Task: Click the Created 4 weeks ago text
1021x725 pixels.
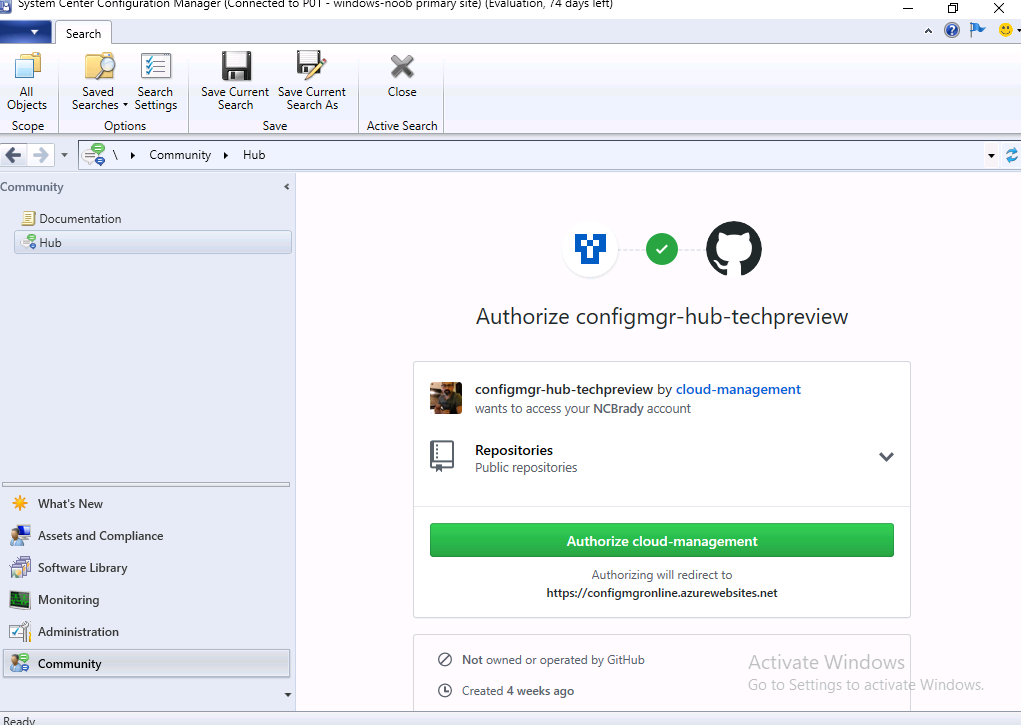Action: point(518,690)
